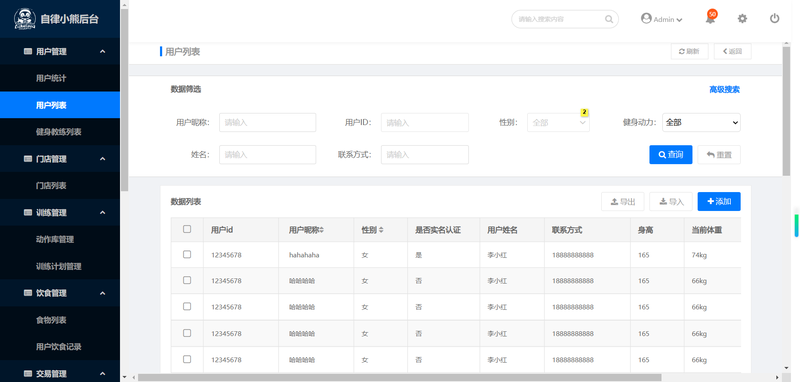Focus the top search input box
The image size is (800, 382).
point(565,19)
